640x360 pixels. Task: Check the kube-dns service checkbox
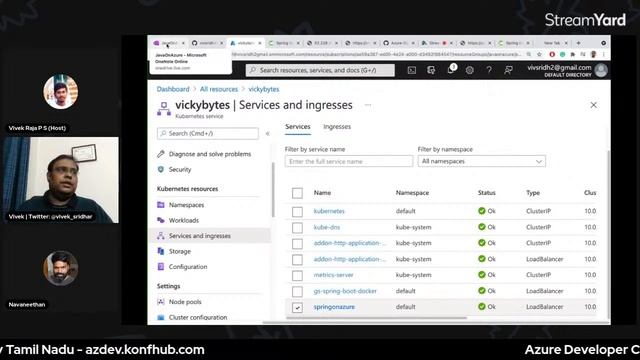[297, 227]
